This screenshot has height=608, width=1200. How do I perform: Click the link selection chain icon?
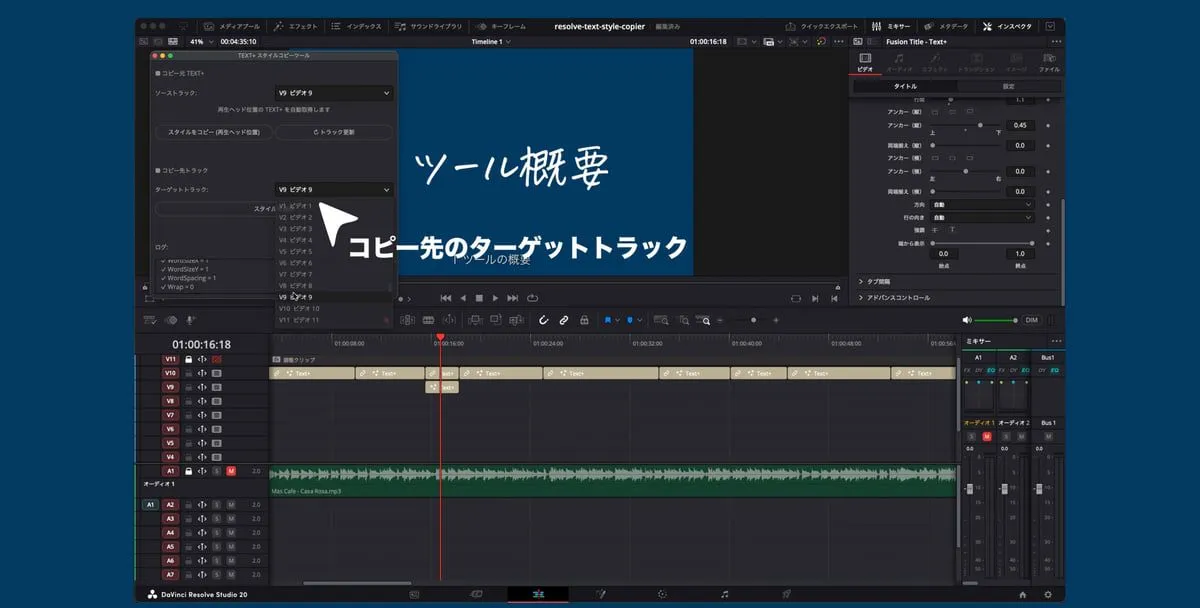[x=564, y=320]
